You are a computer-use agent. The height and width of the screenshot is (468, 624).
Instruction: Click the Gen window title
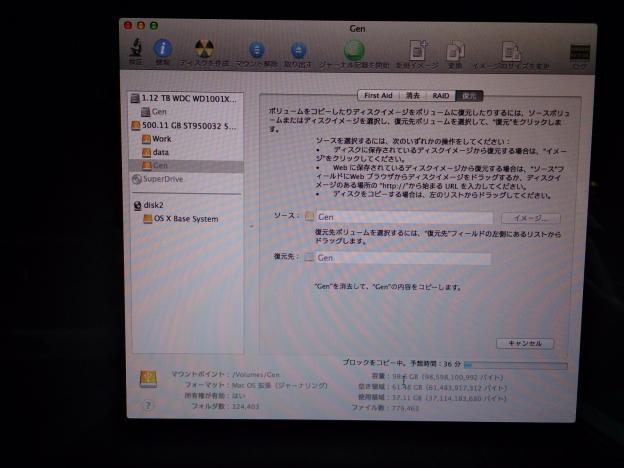point(357,29)
